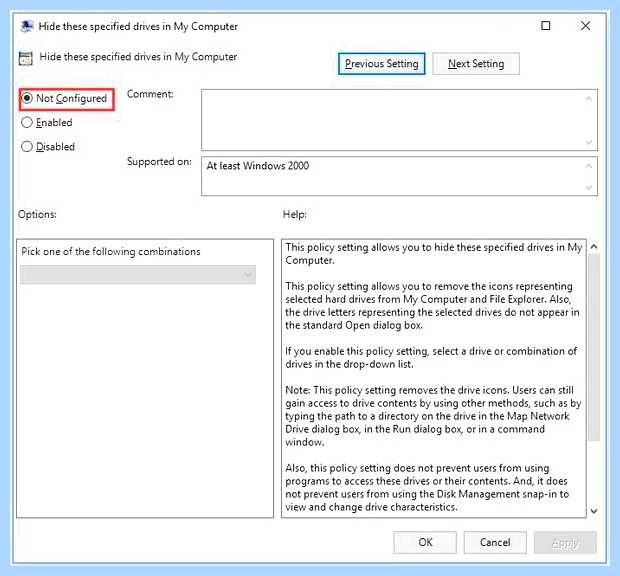Click Supported on box scroll up arrow

coord(589,166)
